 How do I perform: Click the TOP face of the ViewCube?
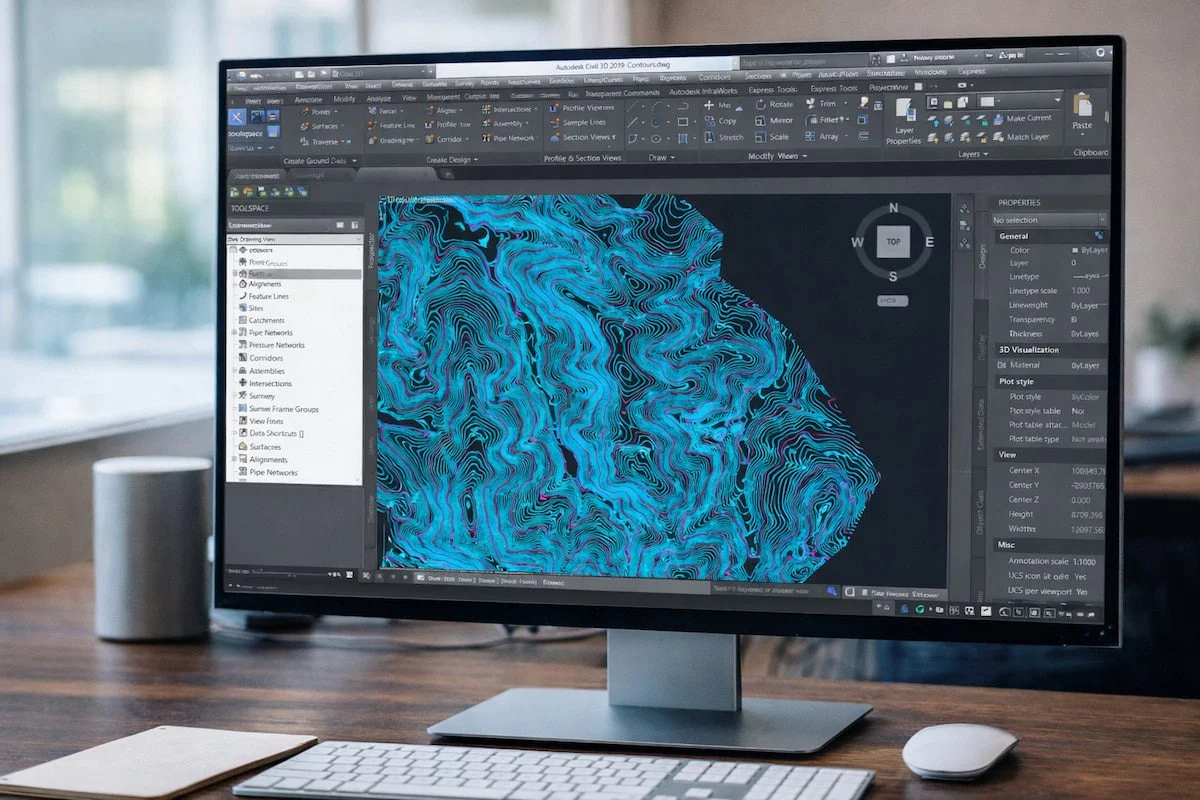click(x=893, y=242)
